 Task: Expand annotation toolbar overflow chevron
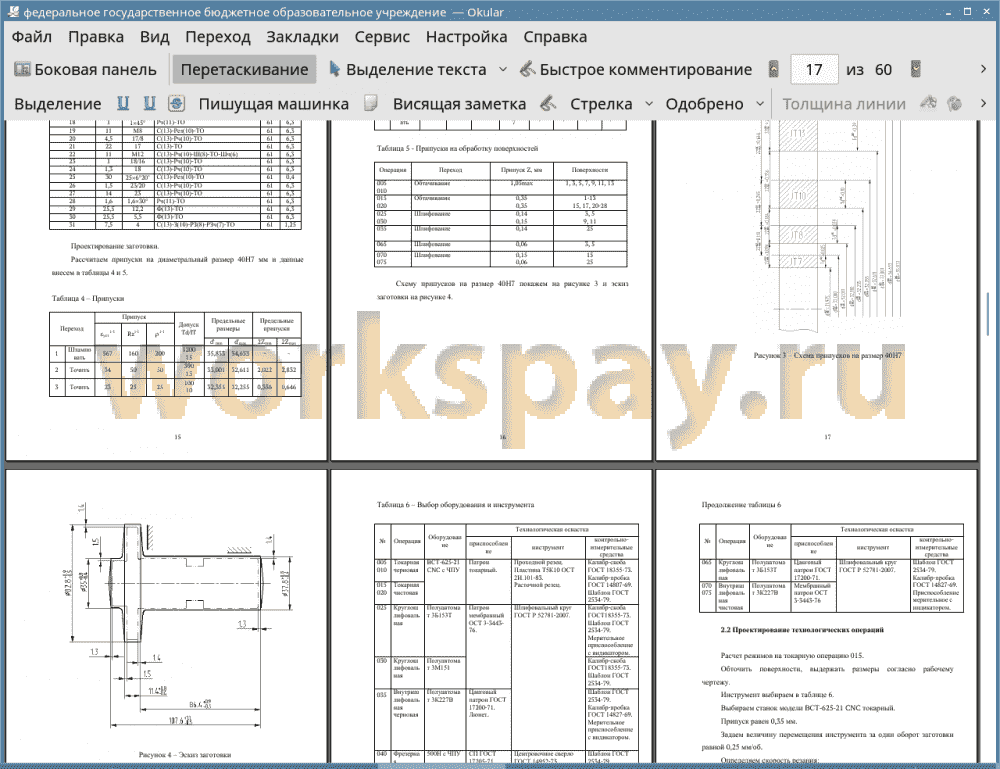point(983,103)
